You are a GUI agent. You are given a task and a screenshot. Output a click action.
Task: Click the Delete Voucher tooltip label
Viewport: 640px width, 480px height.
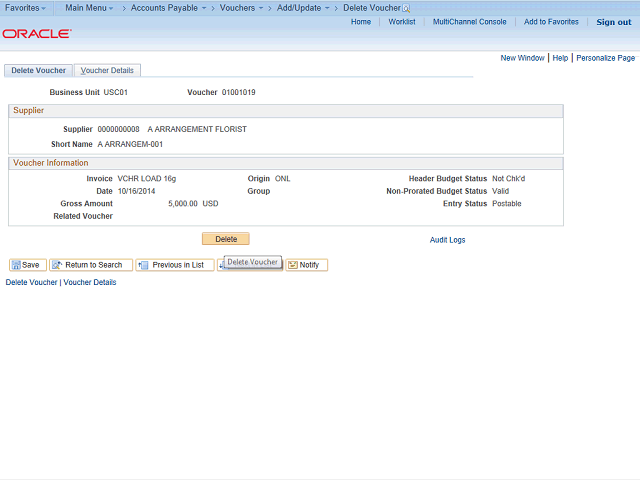[x=253, y=262]
